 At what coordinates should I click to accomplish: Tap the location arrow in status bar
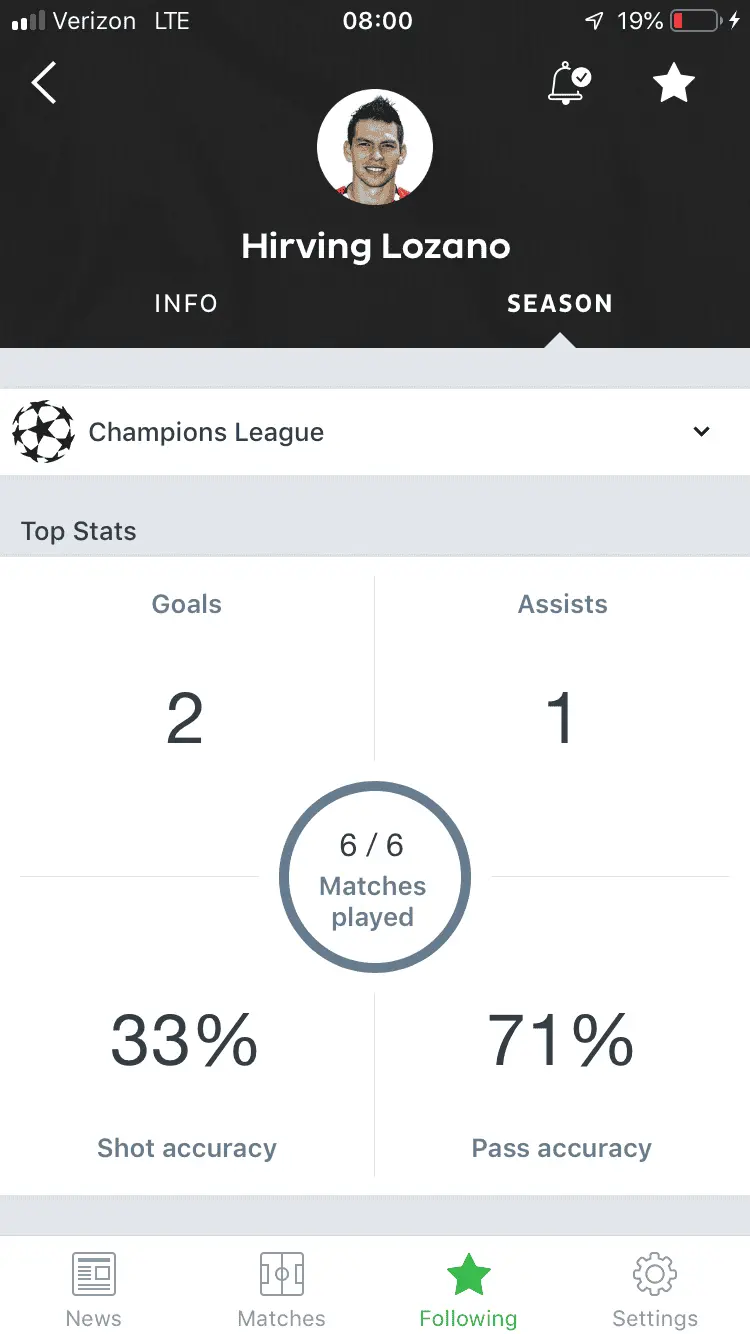594,21
